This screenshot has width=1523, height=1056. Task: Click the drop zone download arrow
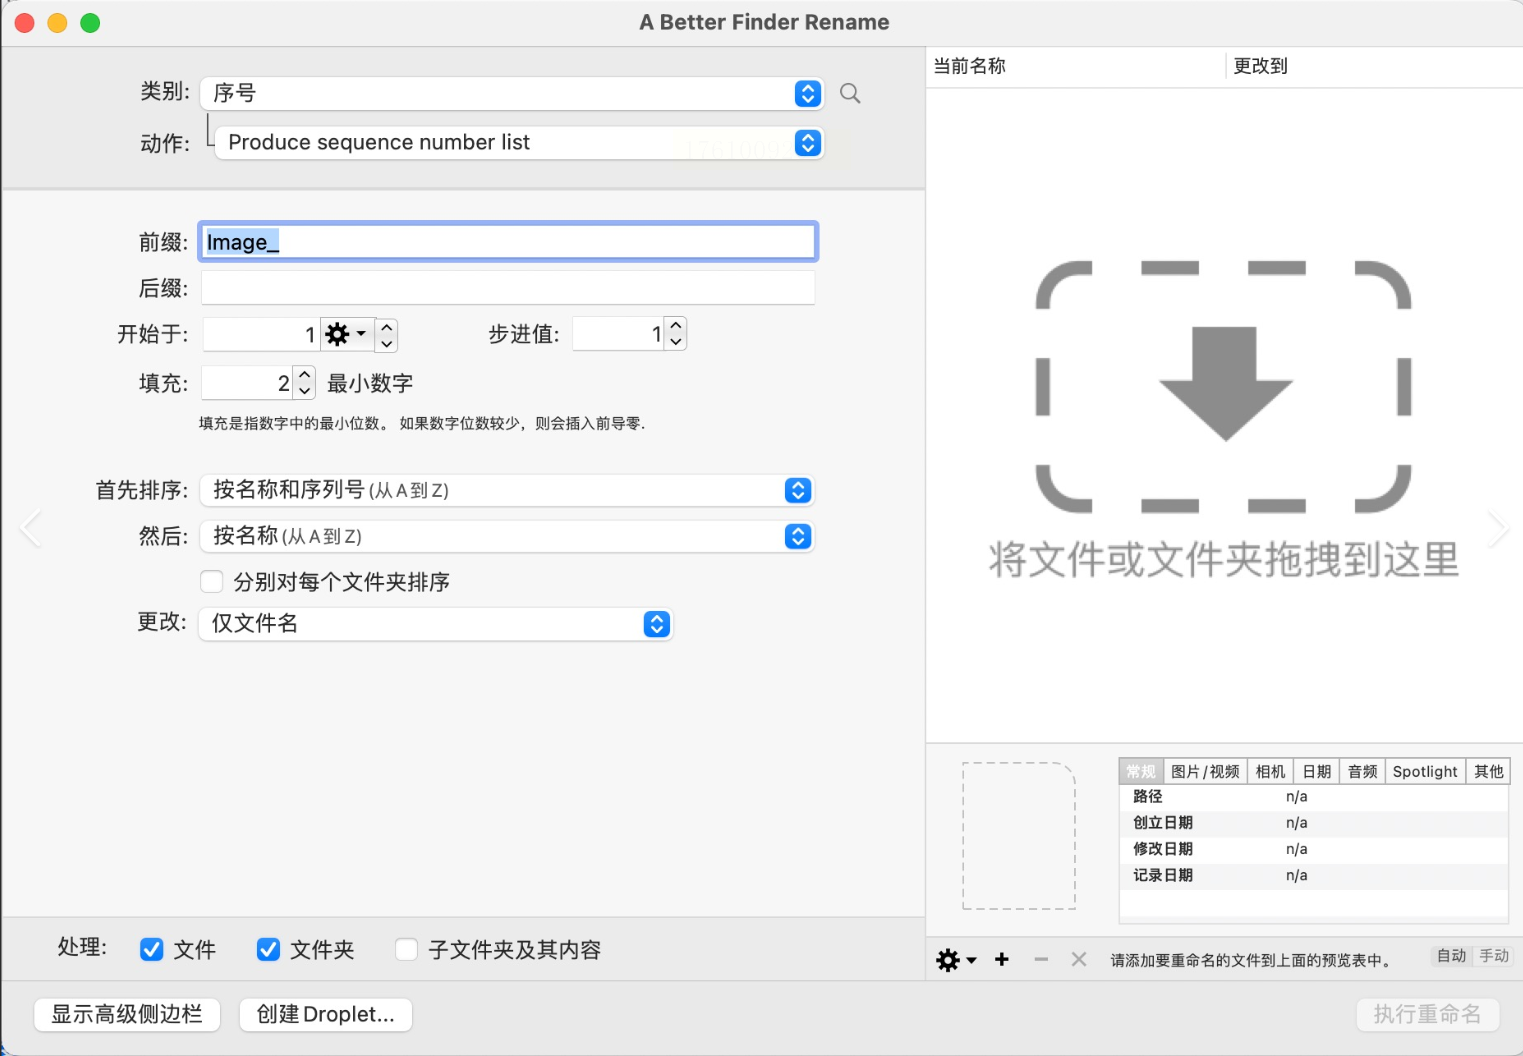(x=1225, y=384)
